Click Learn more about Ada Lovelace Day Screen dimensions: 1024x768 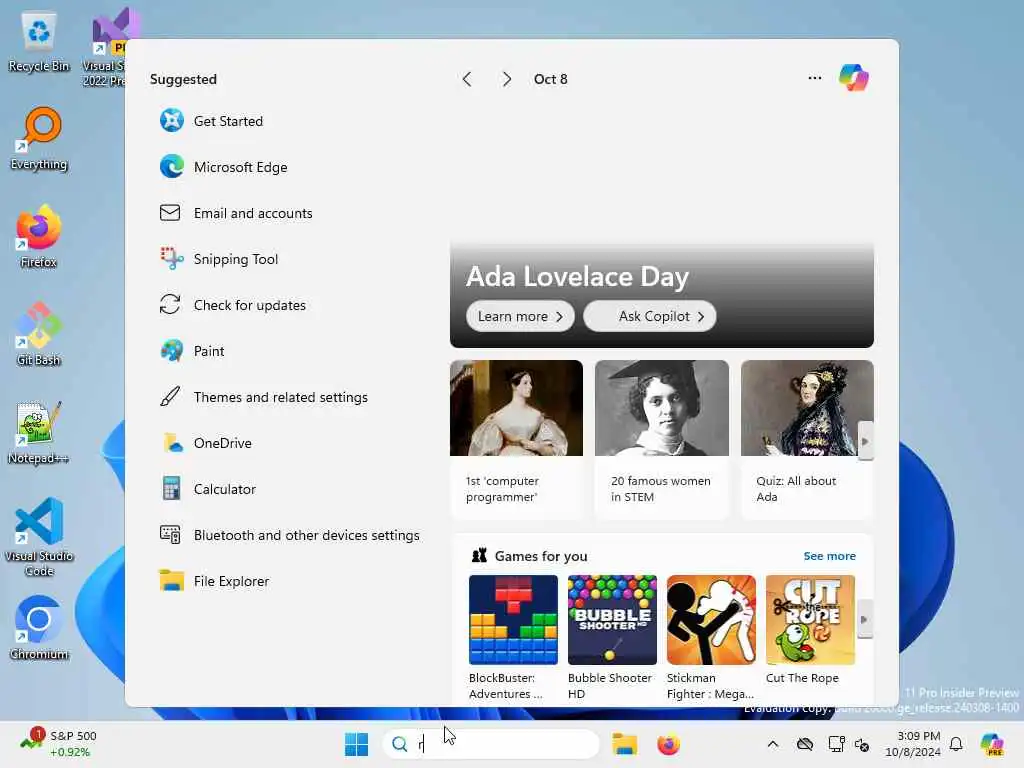click(520, 317)
